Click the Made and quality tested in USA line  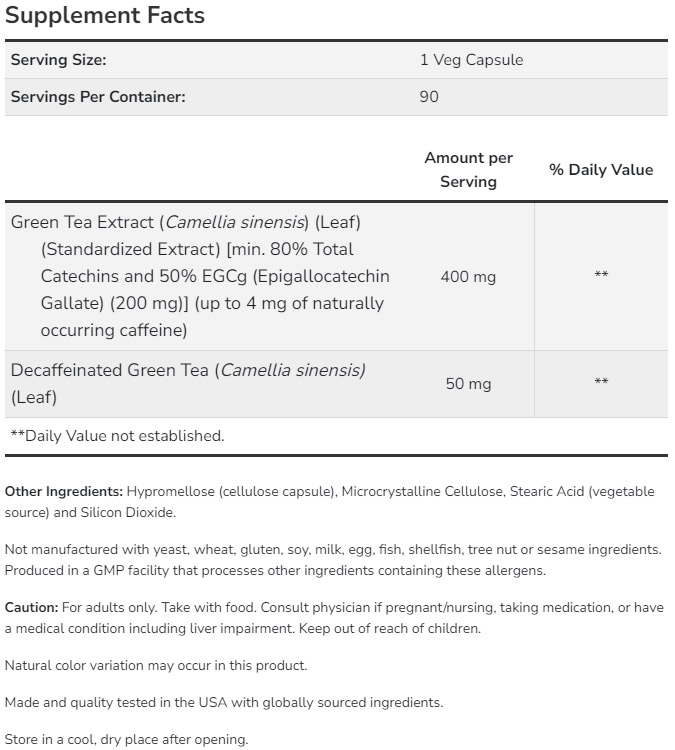tap(223, 703)
